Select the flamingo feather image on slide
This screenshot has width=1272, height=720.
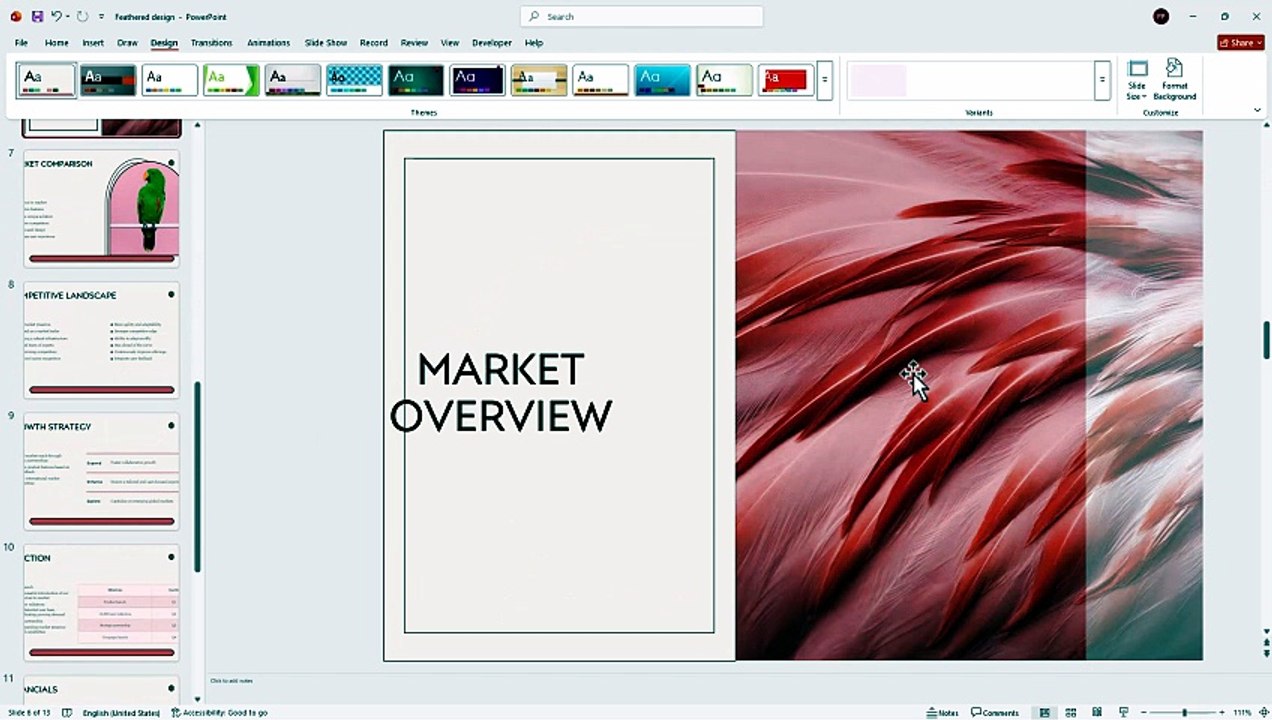pos(969,395)
